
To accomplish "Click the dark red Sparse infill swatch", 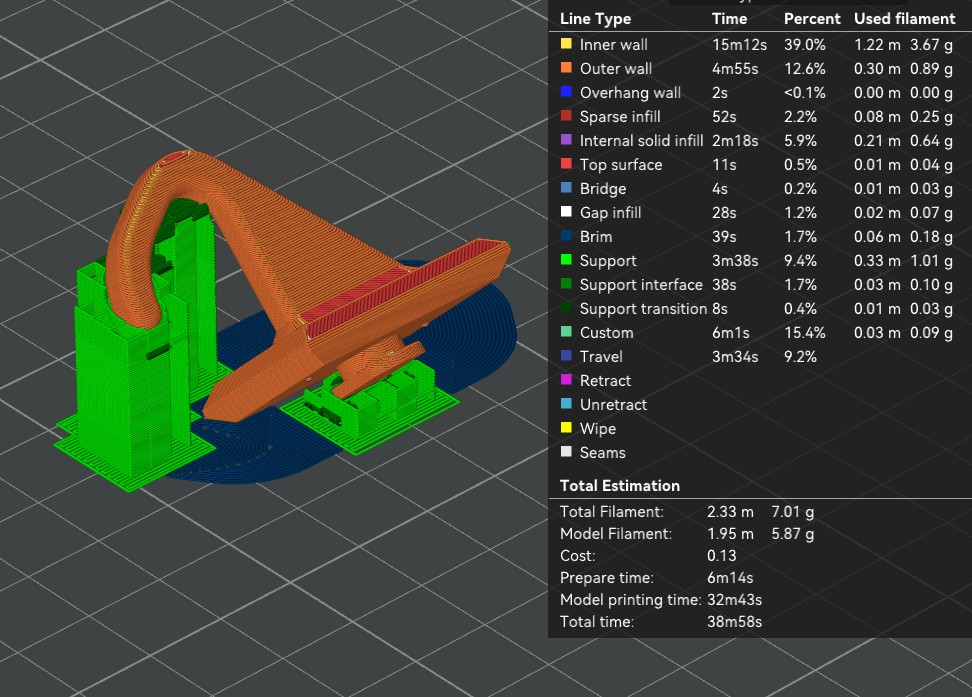I will click(566, 116).
